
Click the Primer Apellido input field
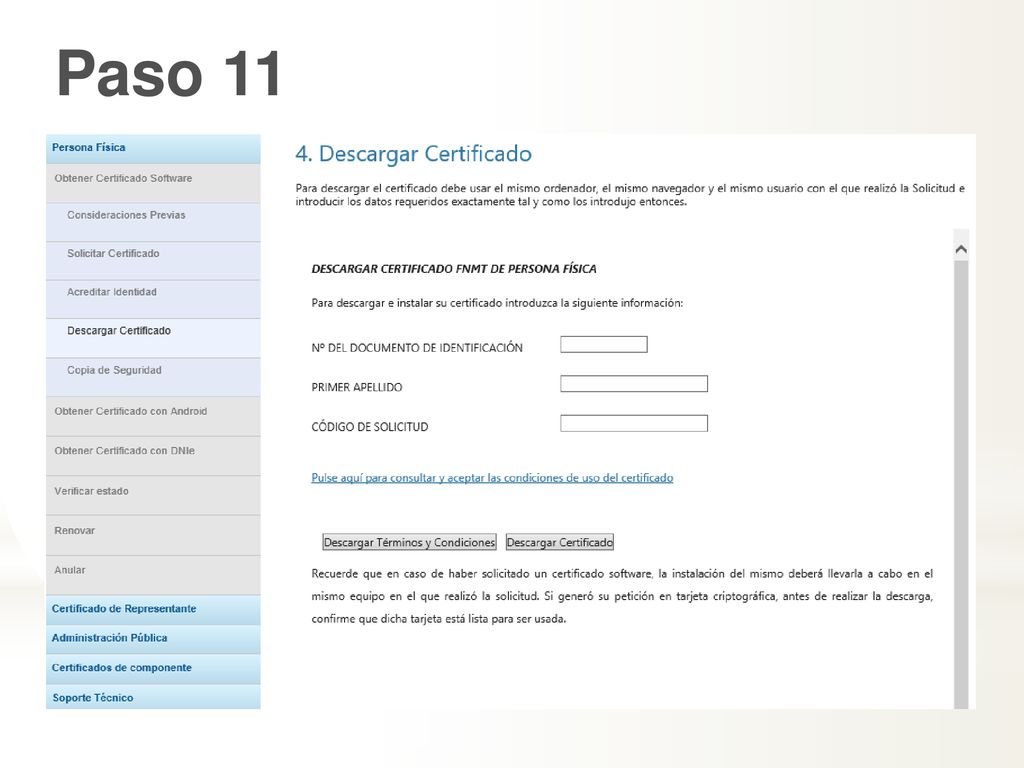(633, 384)
